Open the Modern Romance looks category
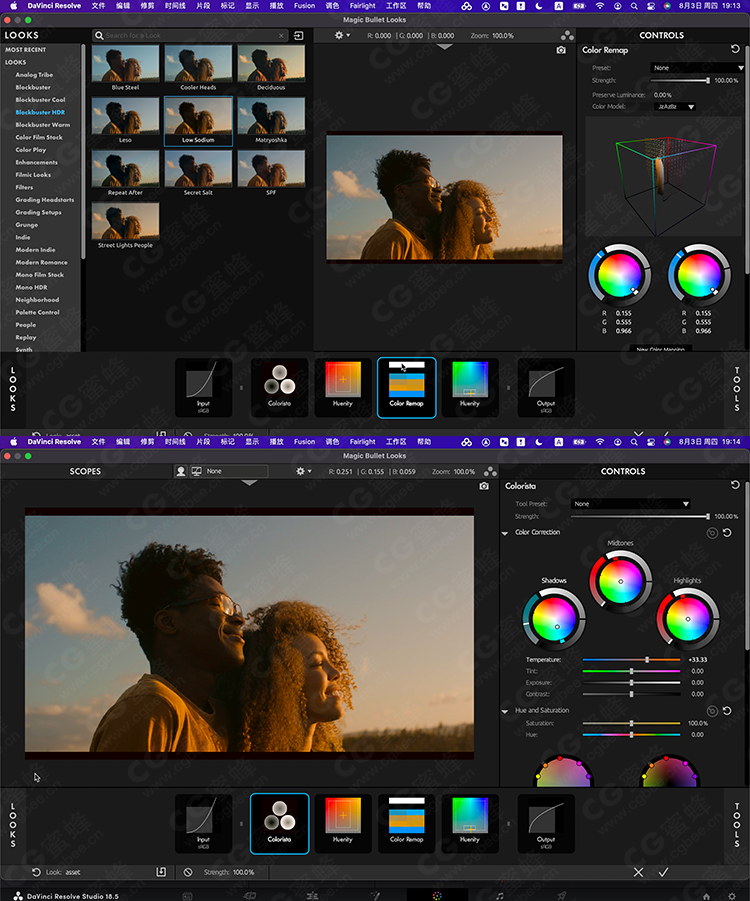 (41, 262)
